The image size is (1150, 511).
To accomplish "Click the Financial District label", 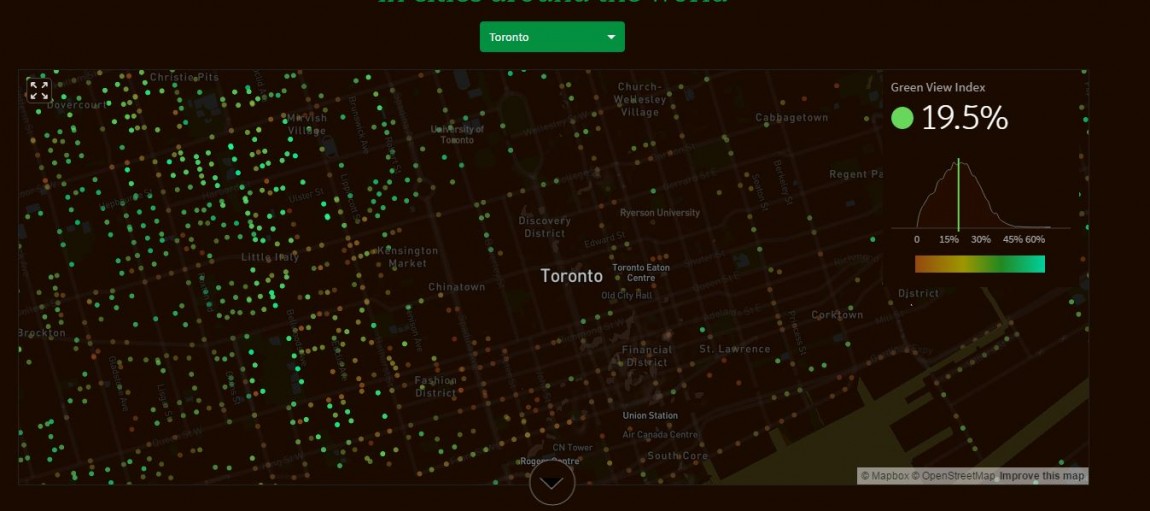I will pyautogui.click(x=646, y=356).
